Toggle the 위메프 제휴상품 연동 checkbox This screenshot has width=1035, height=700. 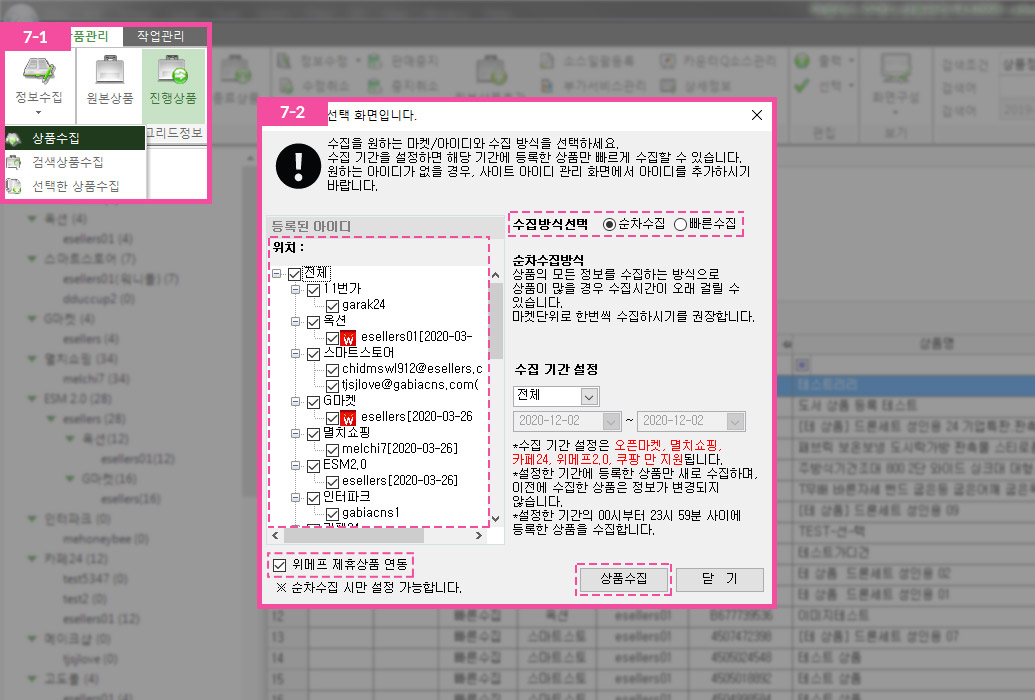tap(280, 565)
